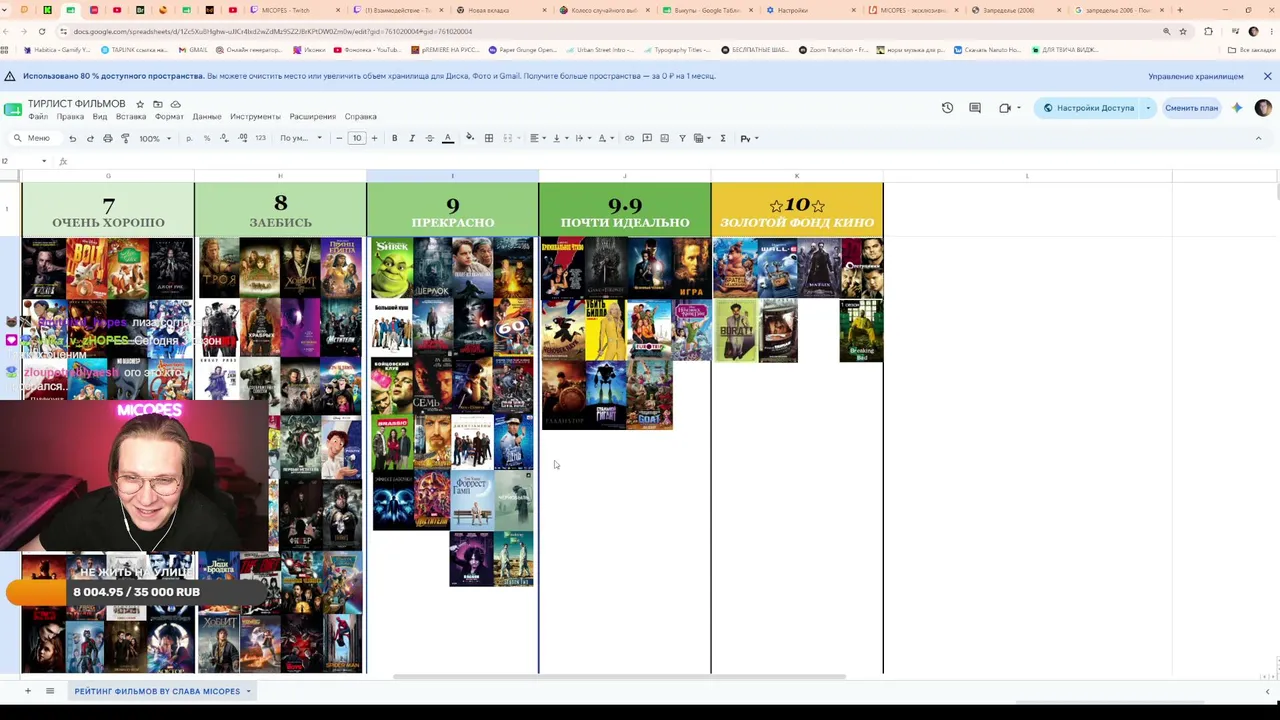Image resolution: width=1280 pixels, height=720 pixels.
Task: Insert a chart
Action: [x=664, y=138]
